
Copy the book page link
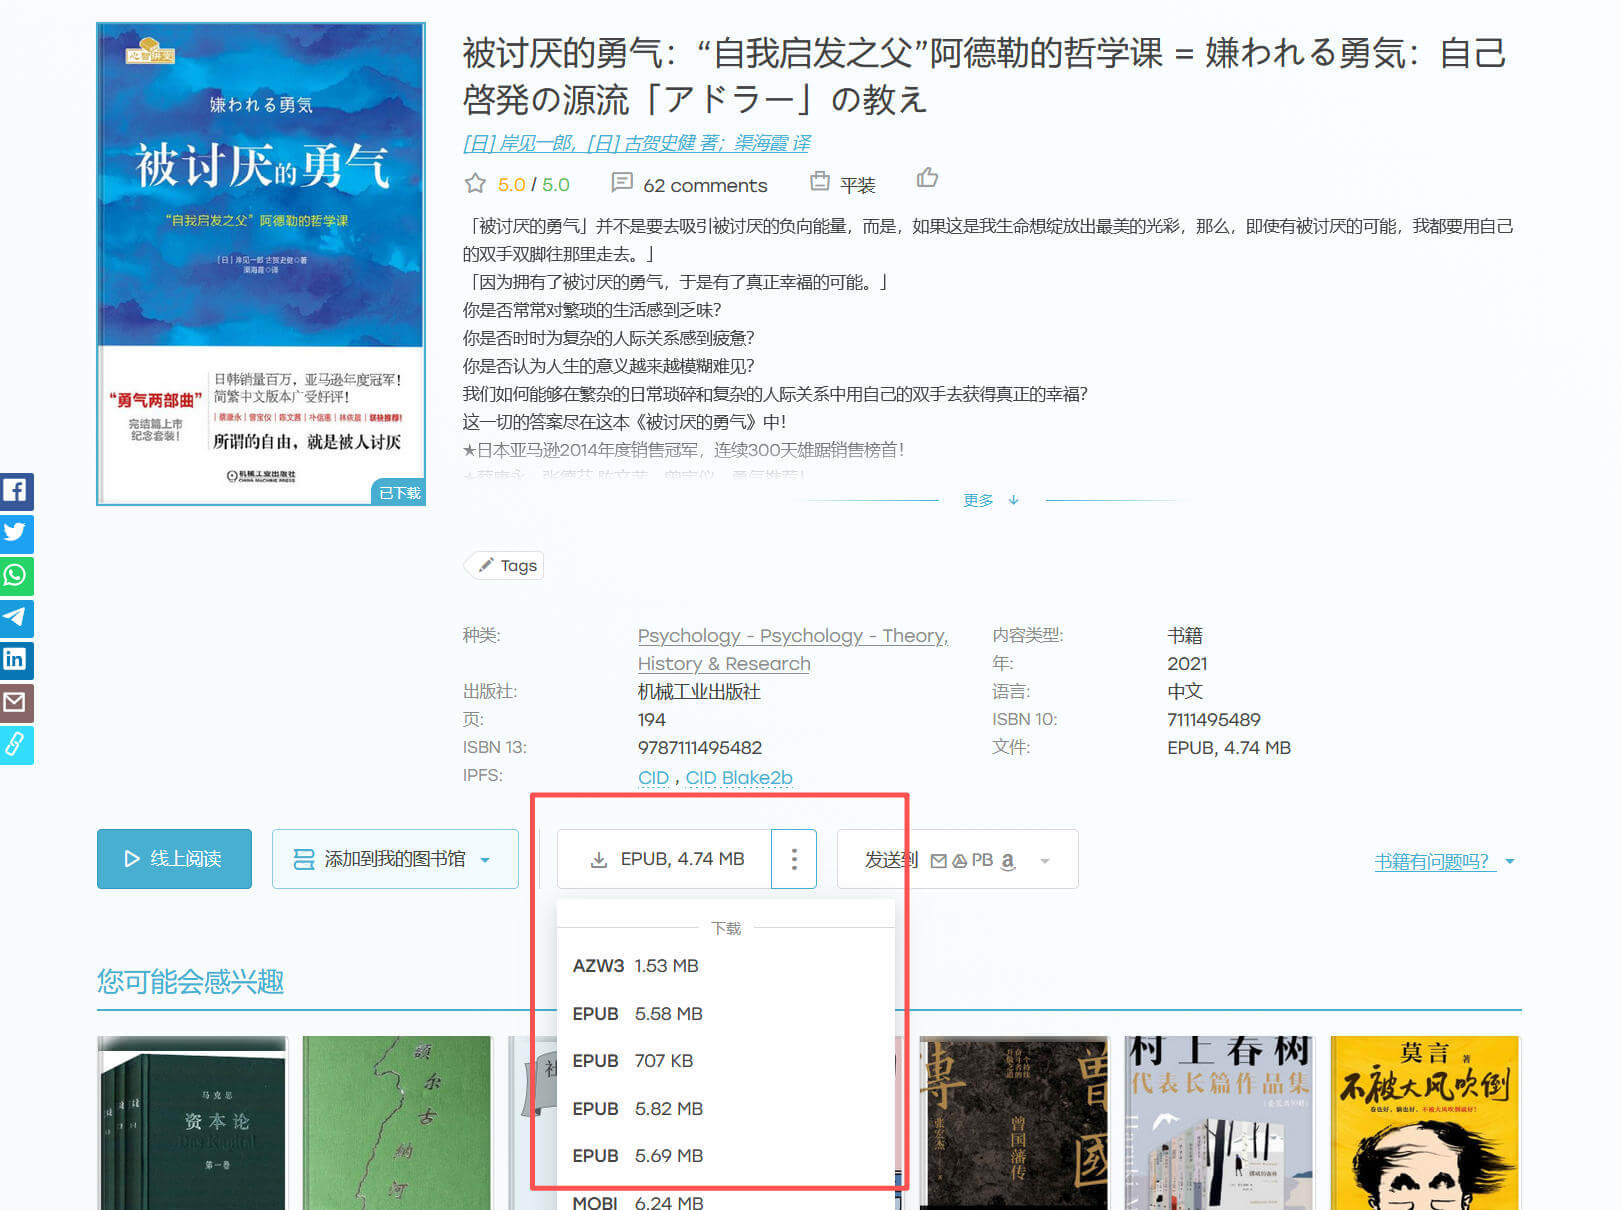(x=16, y=745)
